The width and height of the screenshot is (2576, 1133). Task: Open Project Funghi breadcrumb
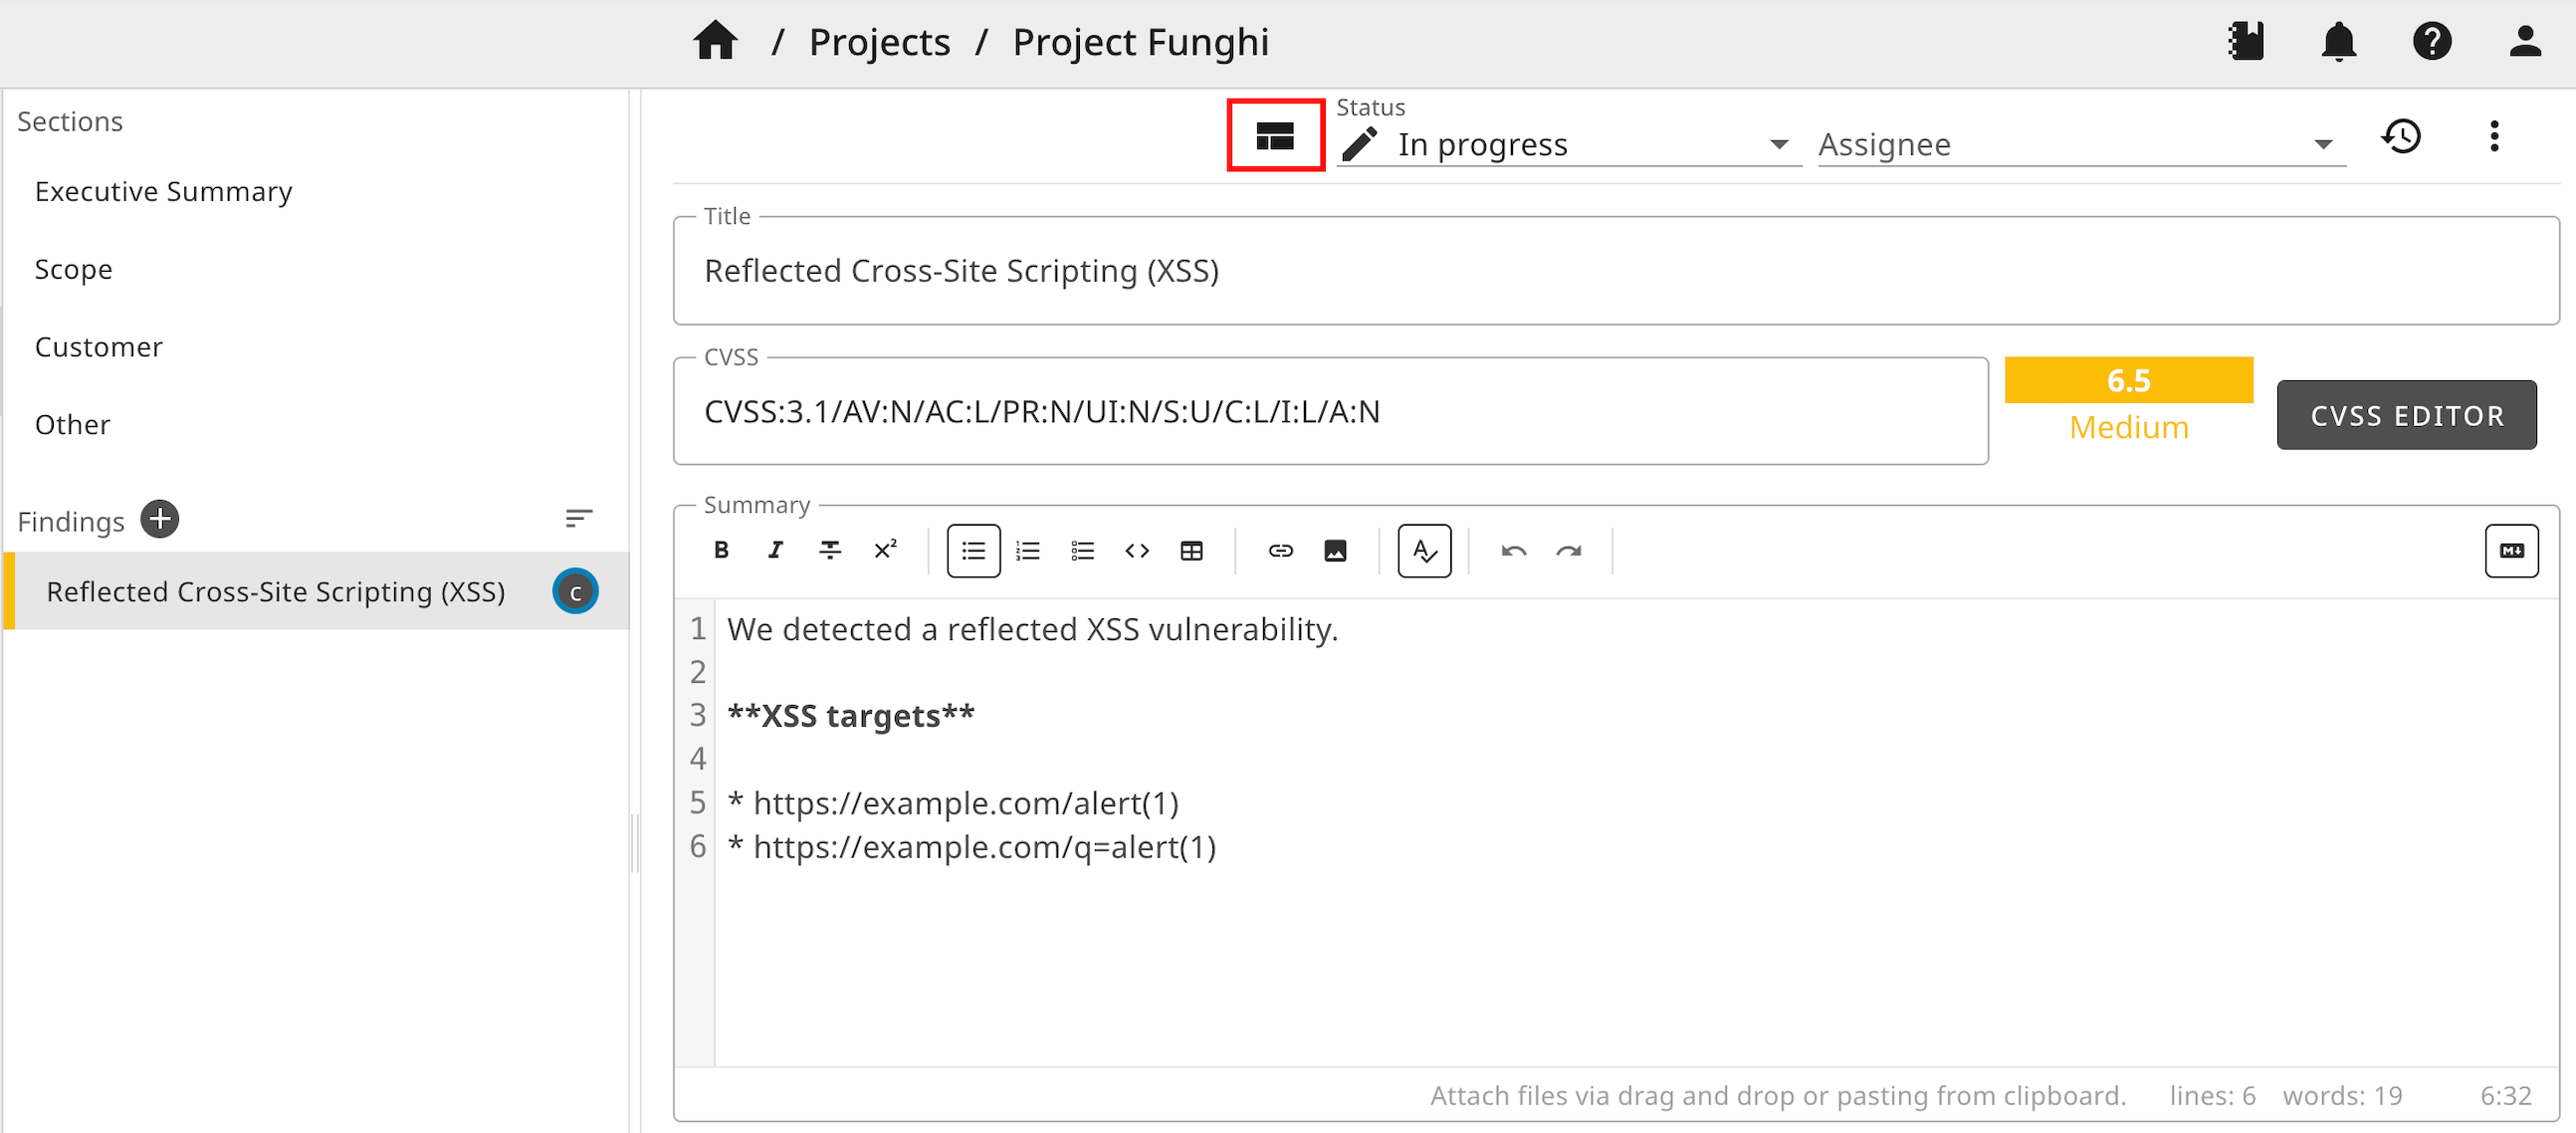coord(1140,42)
